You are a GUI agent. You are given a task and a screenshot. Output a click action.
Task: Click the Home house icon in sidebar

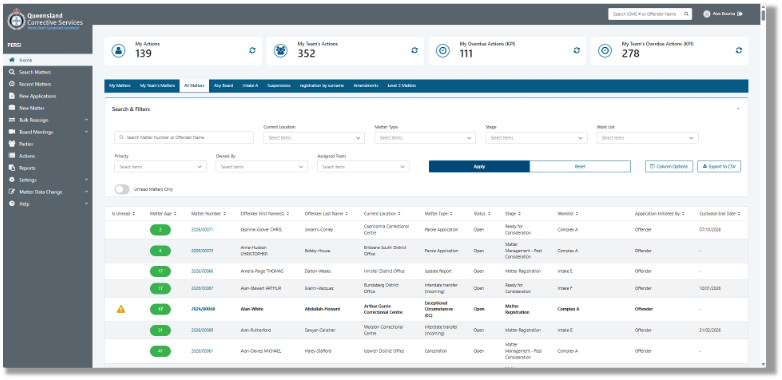11,60
